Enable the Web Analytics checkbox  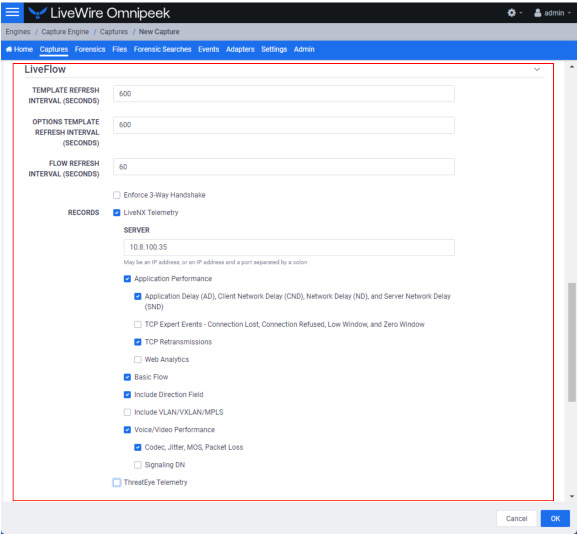[x=138, y=360]
